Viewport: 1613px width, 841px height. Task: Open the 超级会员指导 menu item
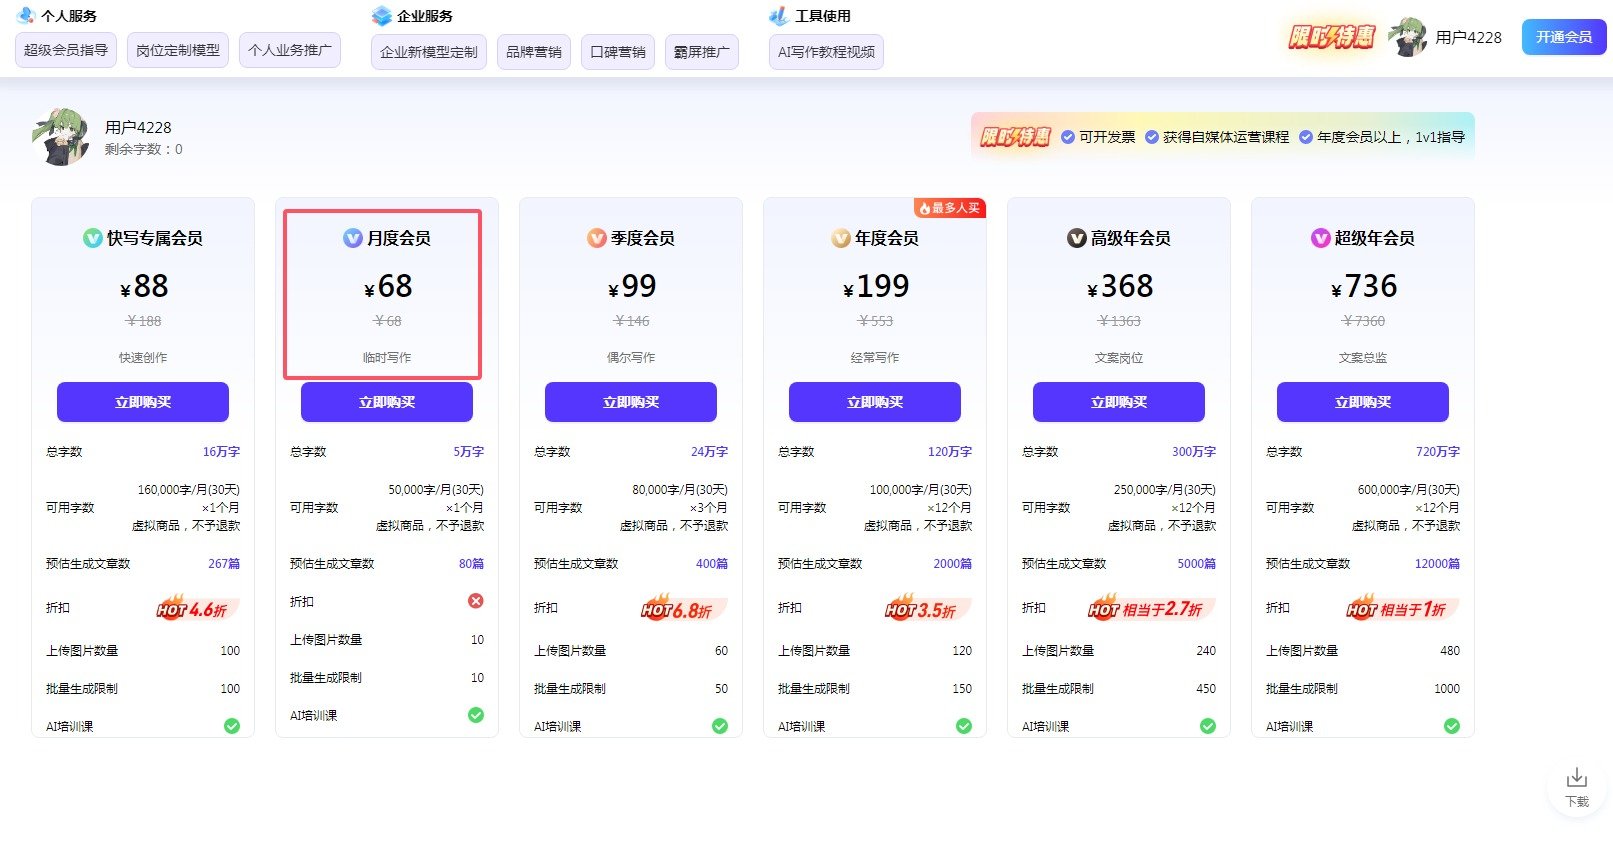click(x=66, y=50)
